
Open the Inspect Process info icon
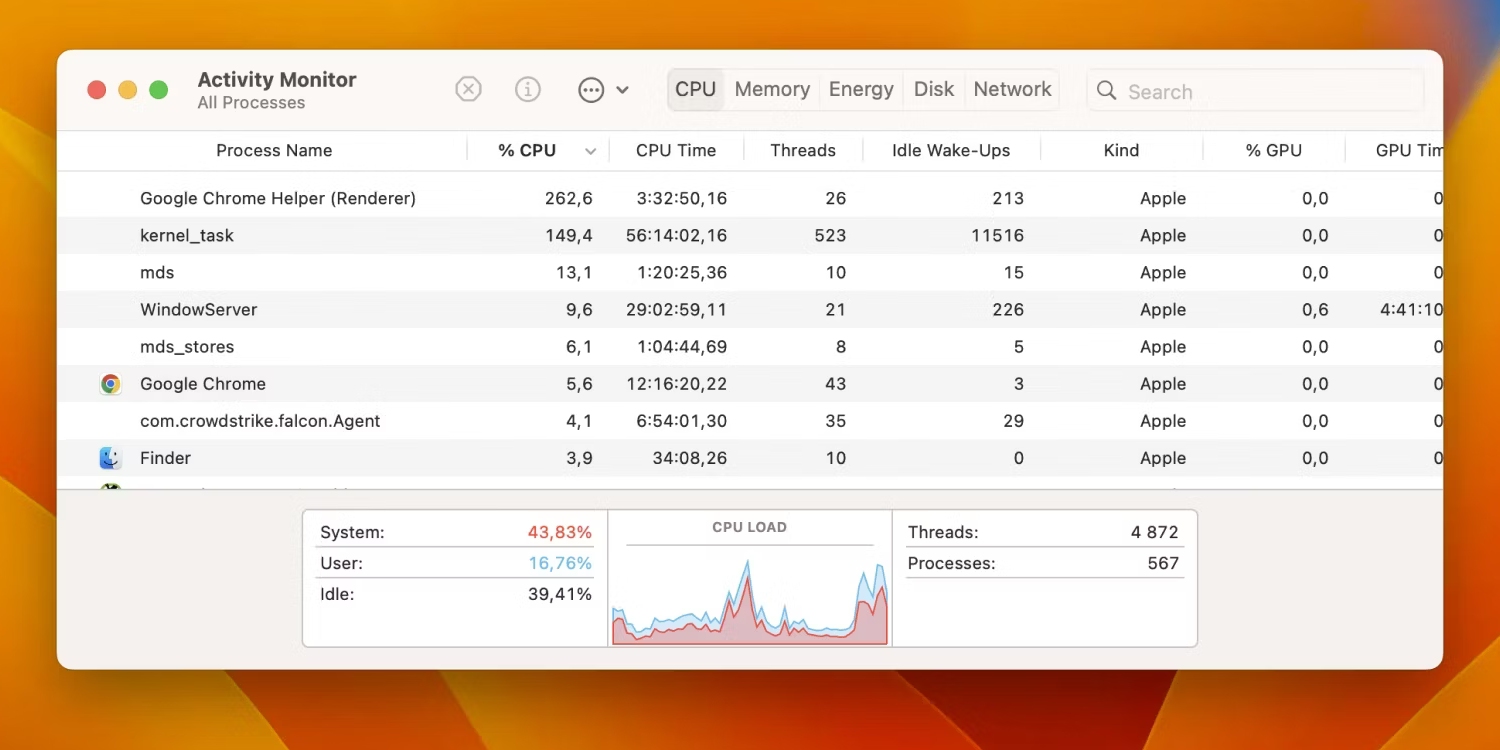pyautogui.click(x=528, y=89)
